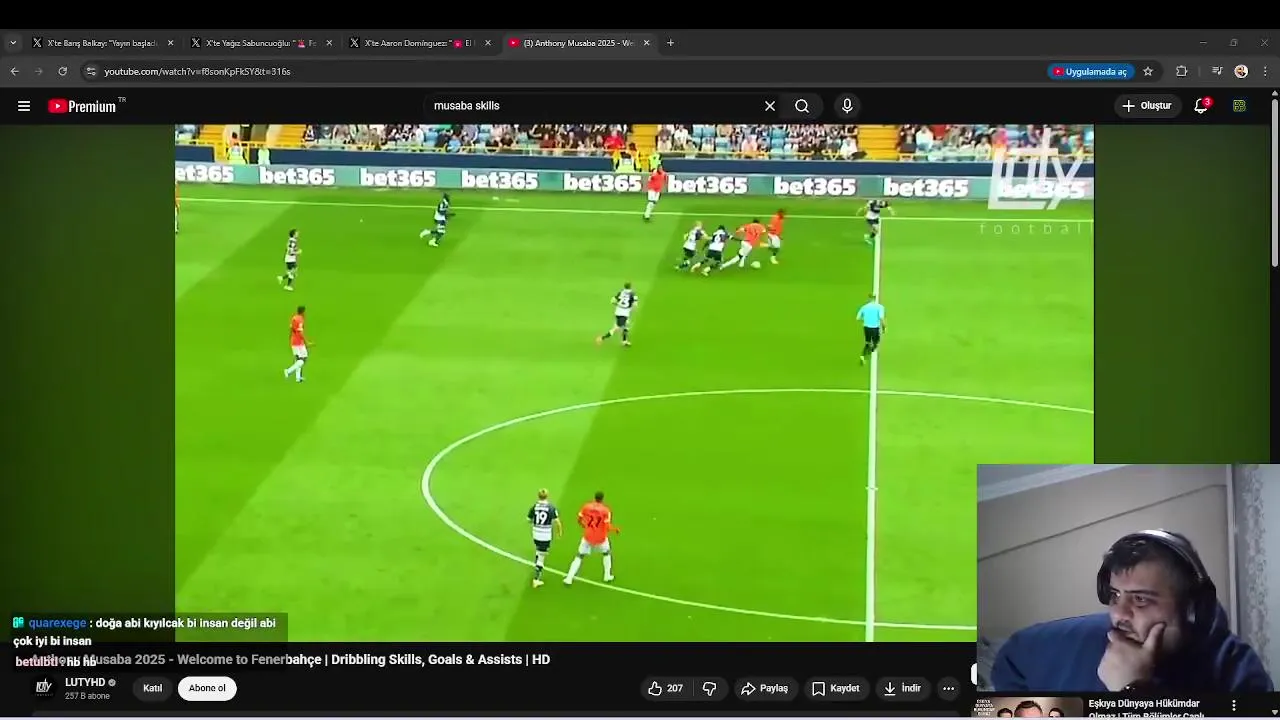View site information icon in address bar

coord(91,71)
